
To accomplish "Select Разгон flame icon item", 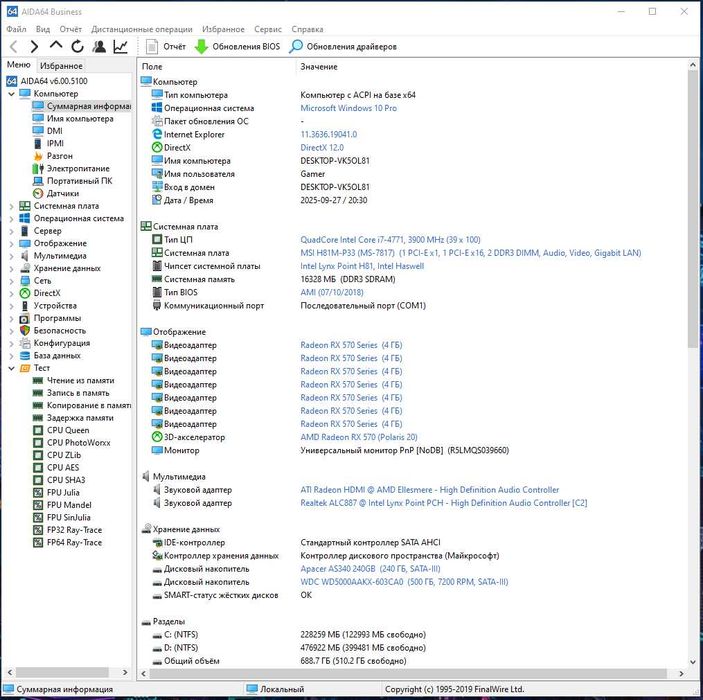I will tap(38, 156).
